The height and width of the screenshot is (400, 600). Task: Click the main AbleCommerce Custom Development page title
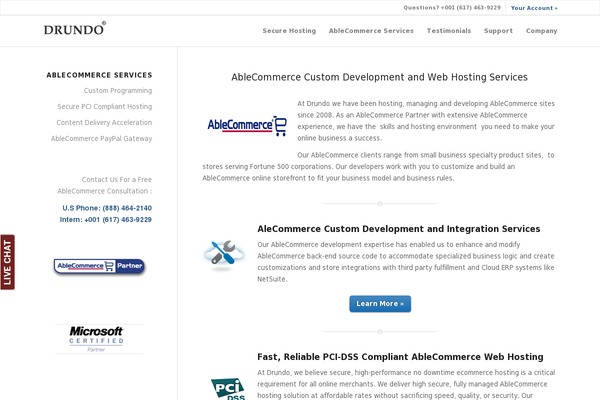coord(380,77)
